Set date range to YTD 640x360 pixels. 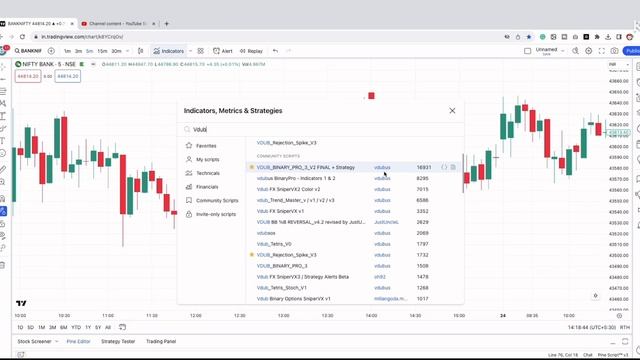[x=76, y=327]
